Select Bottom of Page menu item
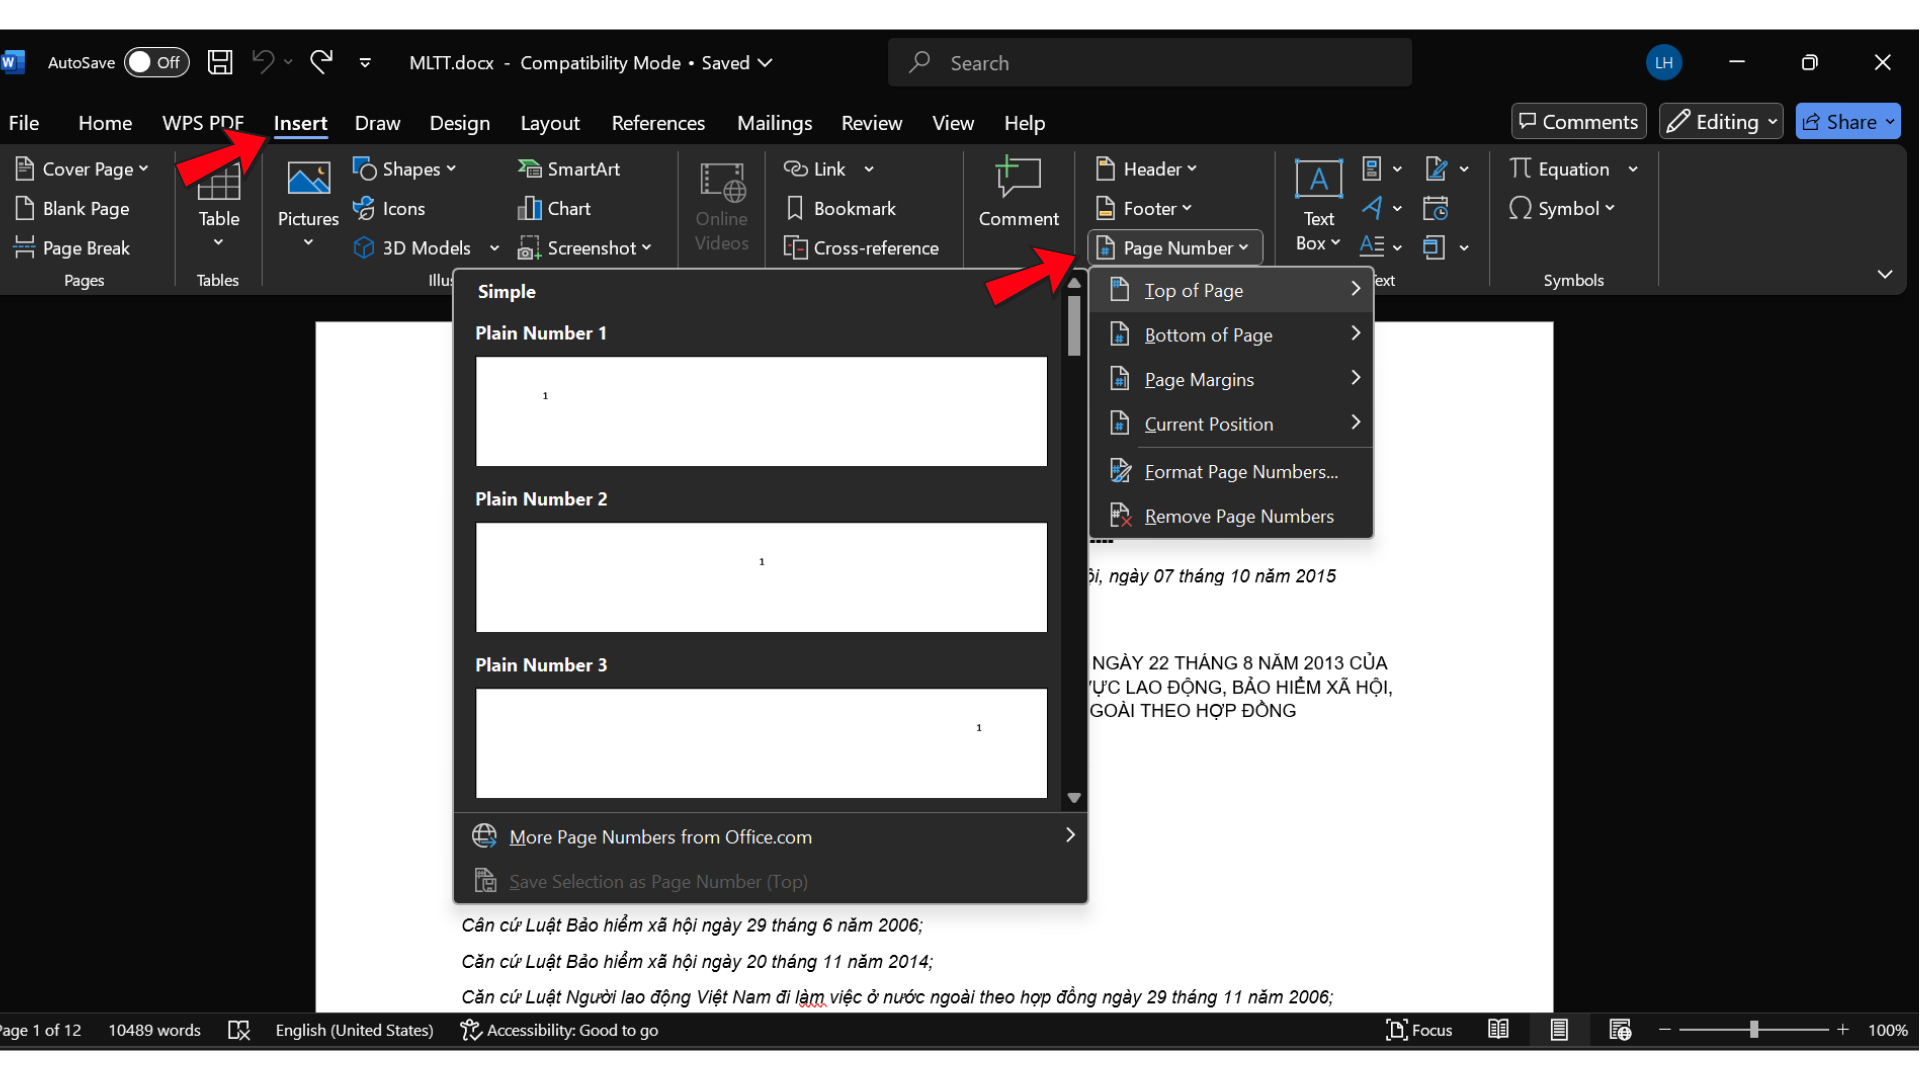The width and height of the screenshot is (1920, 1080). coord(1231,334)
